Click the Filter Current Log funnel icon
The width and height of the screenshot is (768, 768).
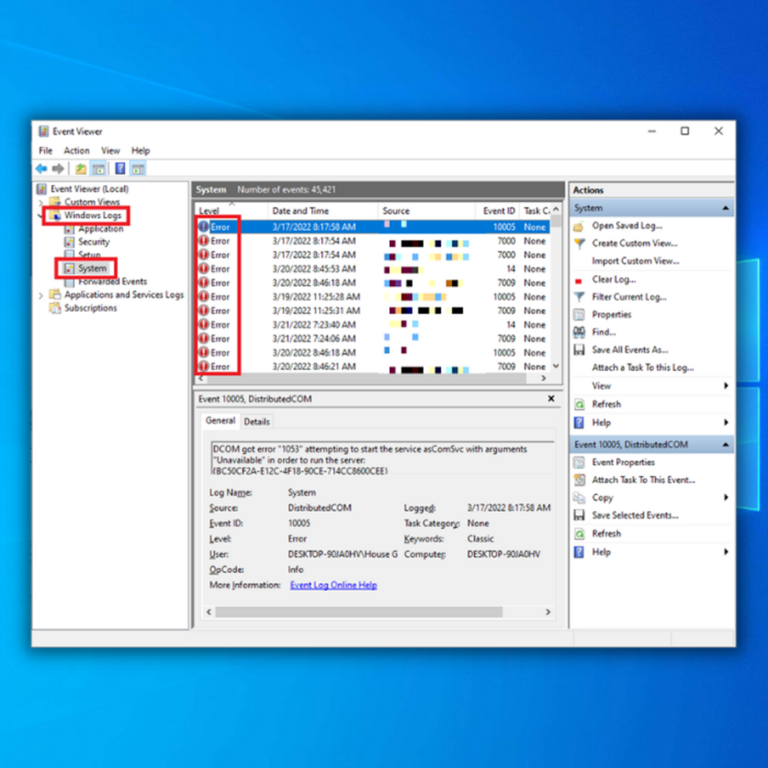tap(579, 297)
